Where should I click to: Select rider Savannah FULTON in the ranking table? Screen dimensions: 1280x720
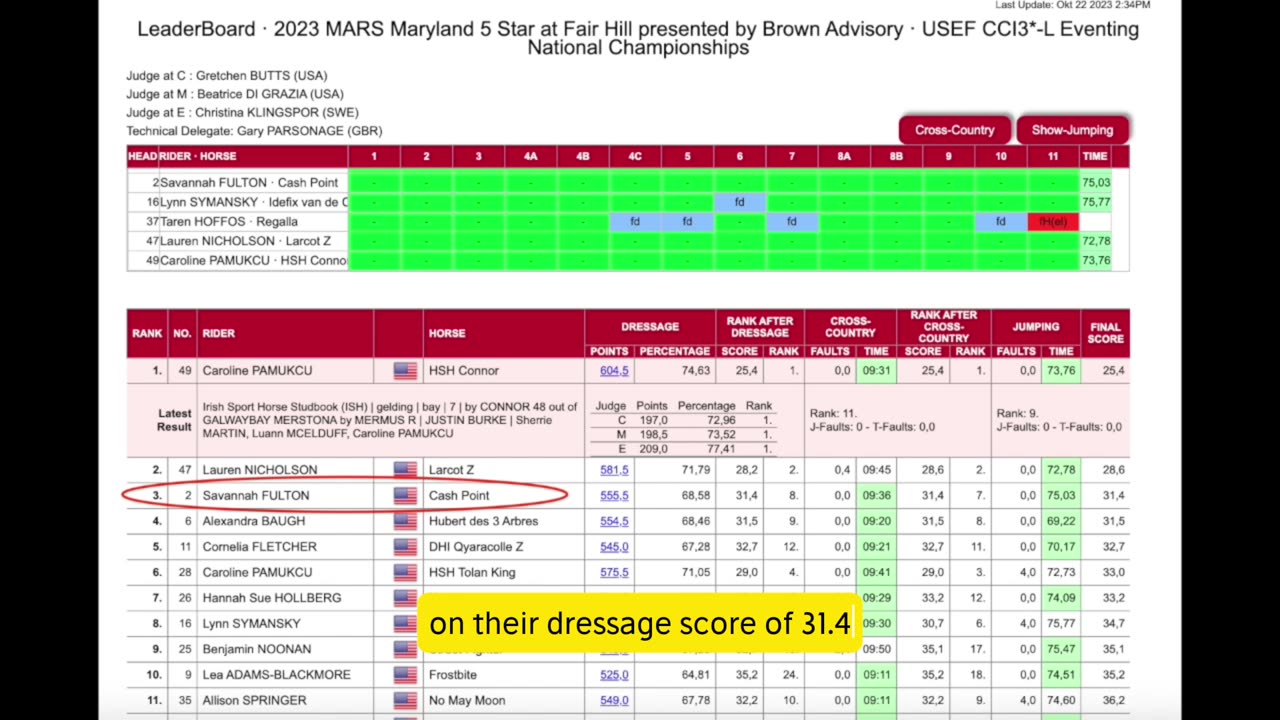pos(255,496)
